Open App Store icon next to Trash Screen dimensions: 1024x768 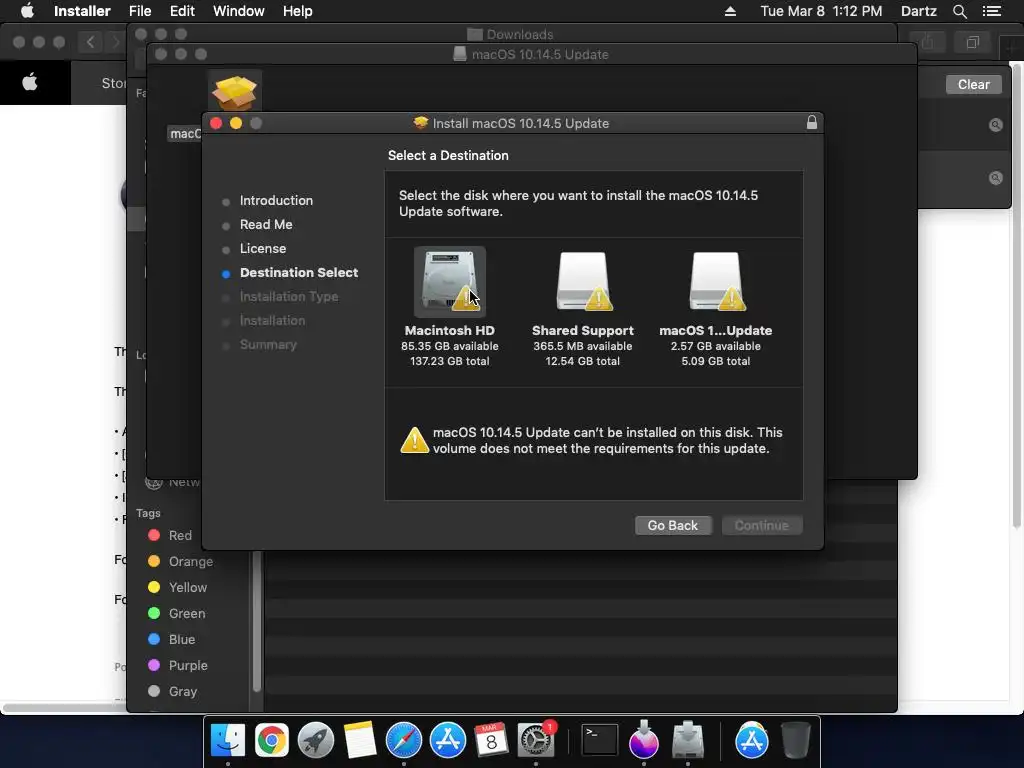(752, 740)
